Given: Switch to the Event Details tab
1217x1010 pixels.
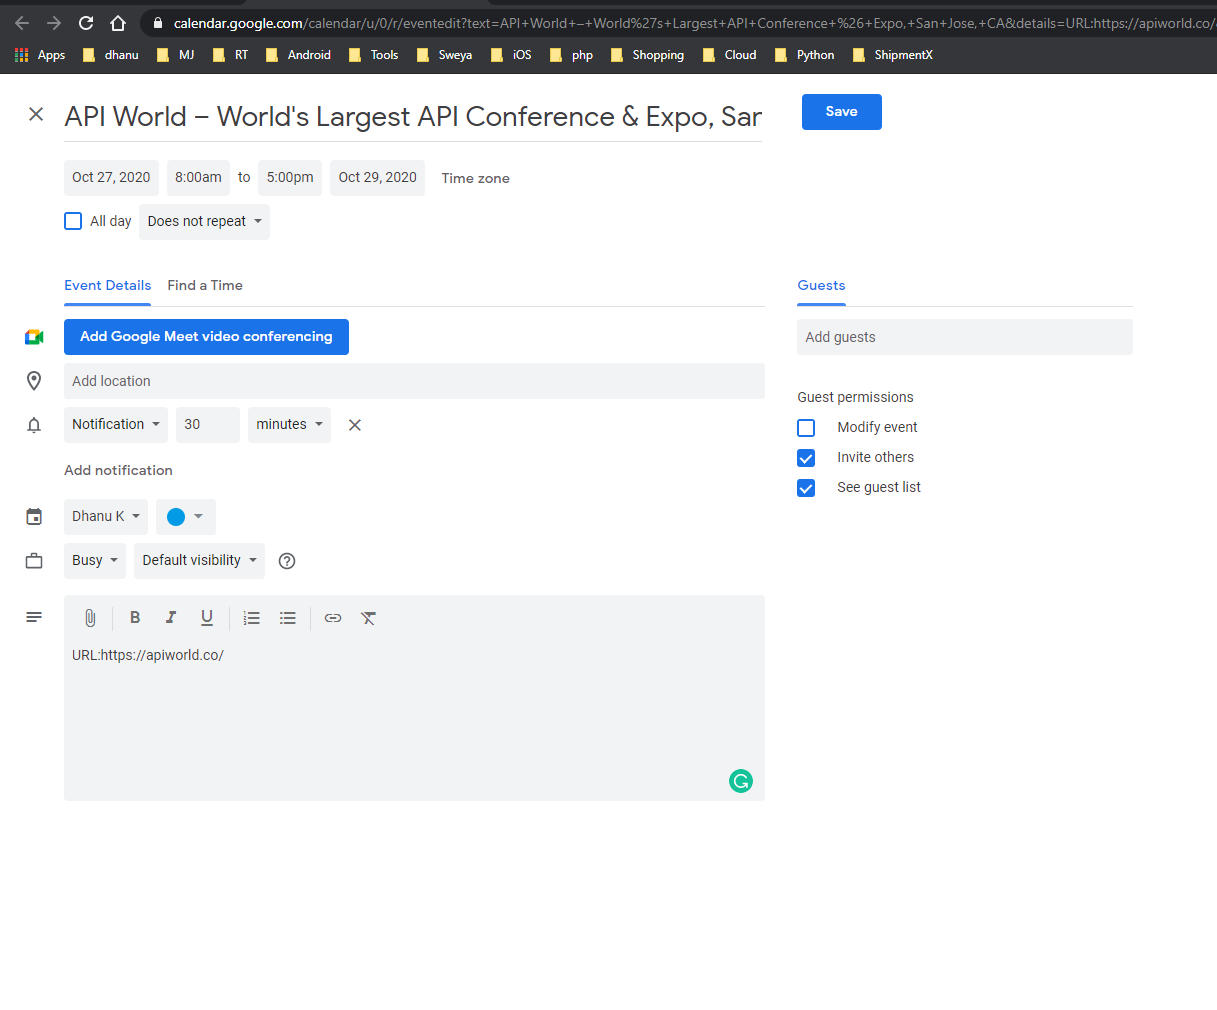Looking at the screenshot, I should (x=107, y=286).
